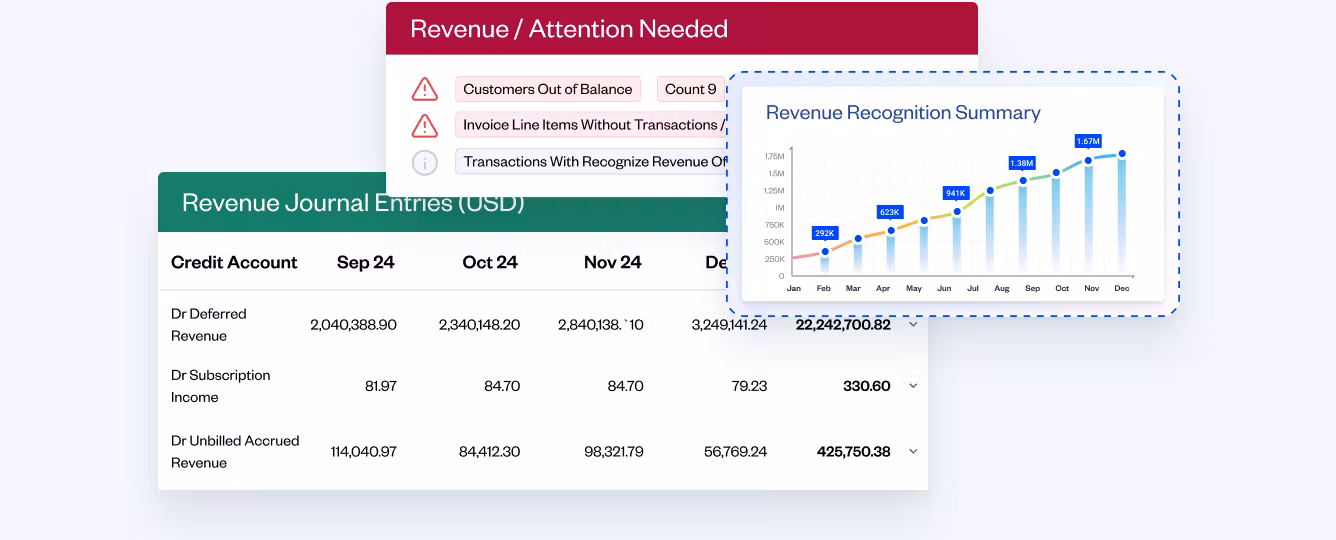
Task: Click the Sep 24 column header
Action: coord(365,263)
